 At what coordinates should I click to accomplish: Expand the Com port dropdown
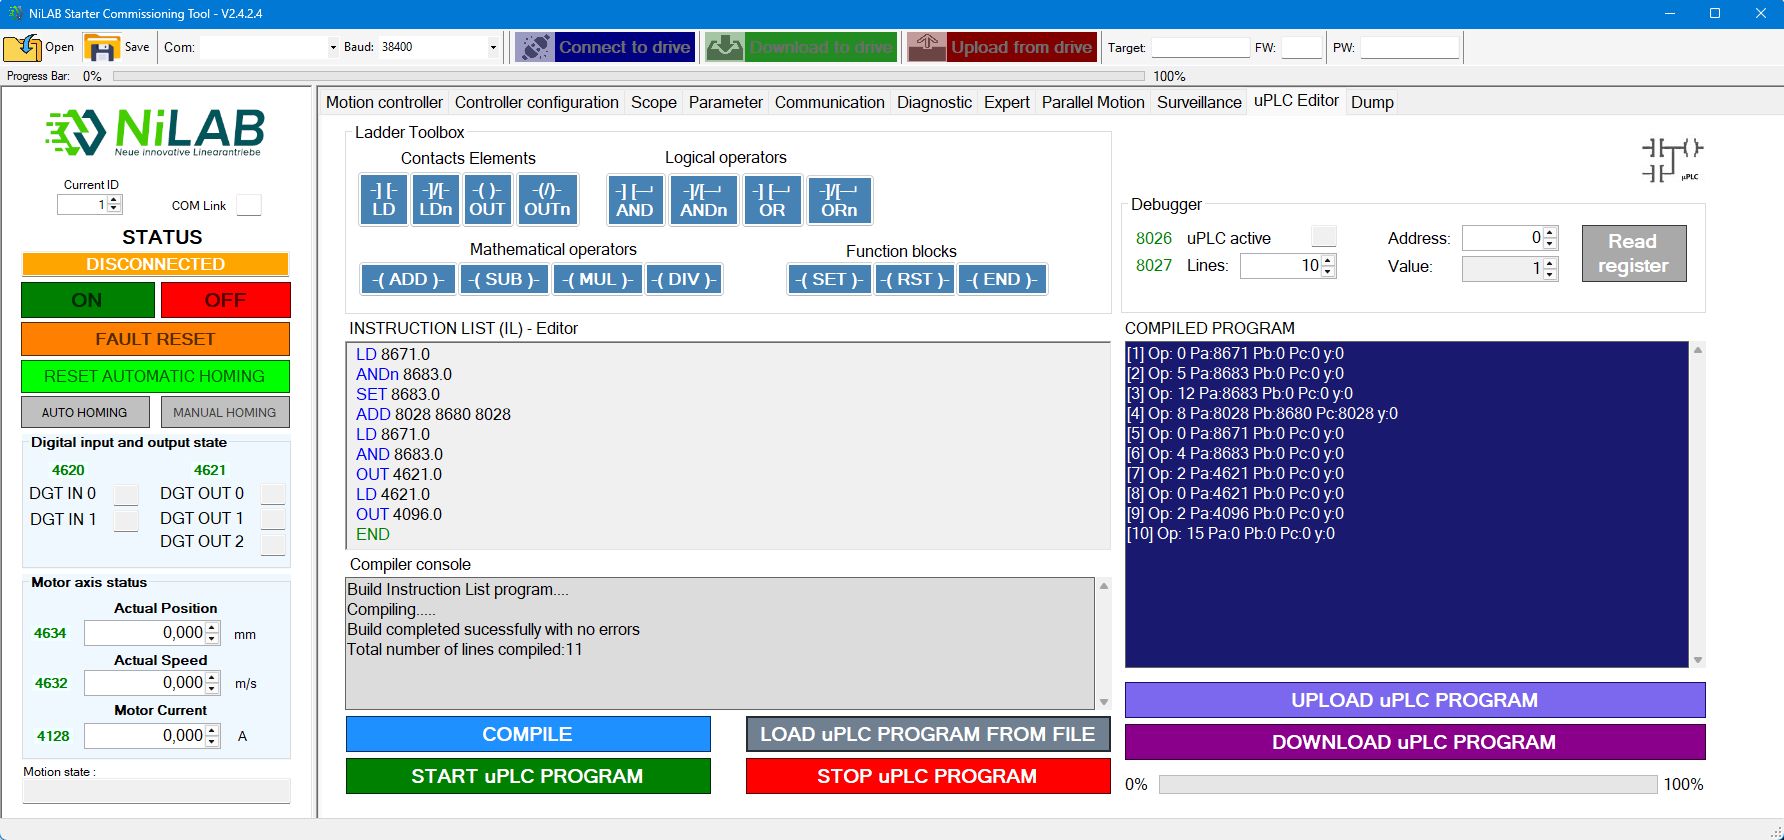(x=333, y=47)
